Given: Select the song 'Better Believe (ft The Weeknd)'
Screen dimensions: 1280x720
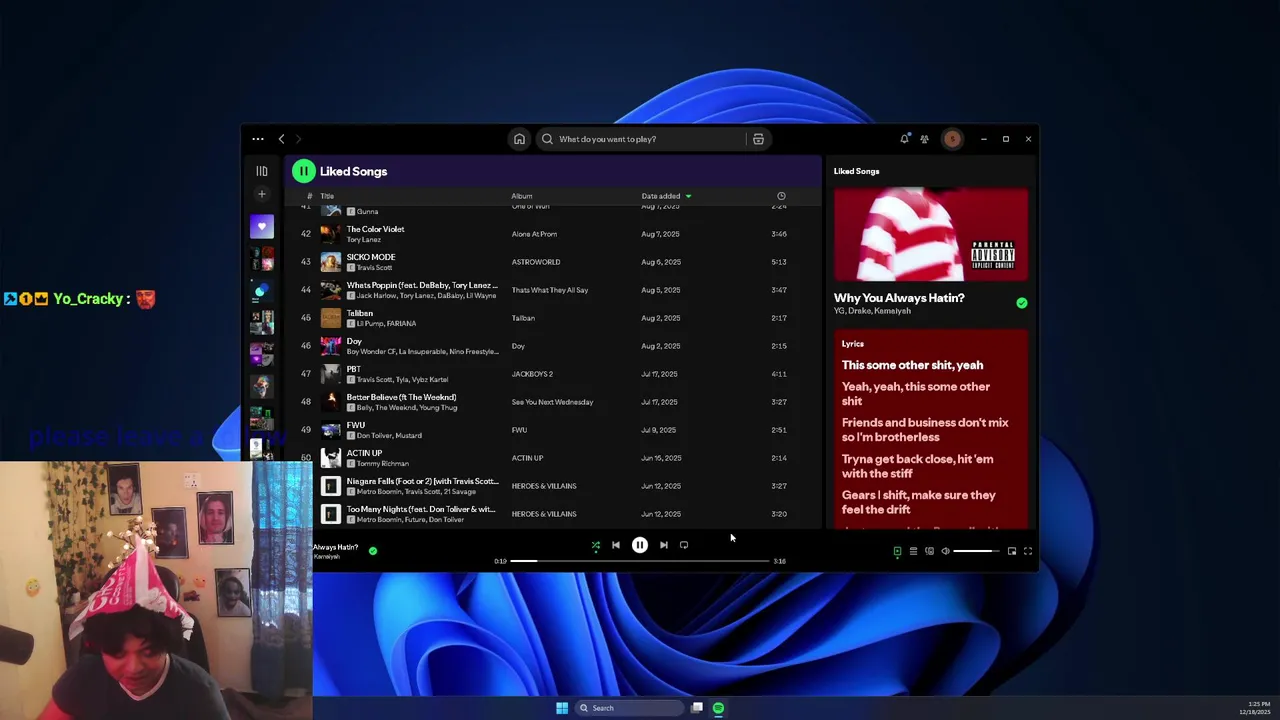Looking at the screenshot, I should [401, 397].
